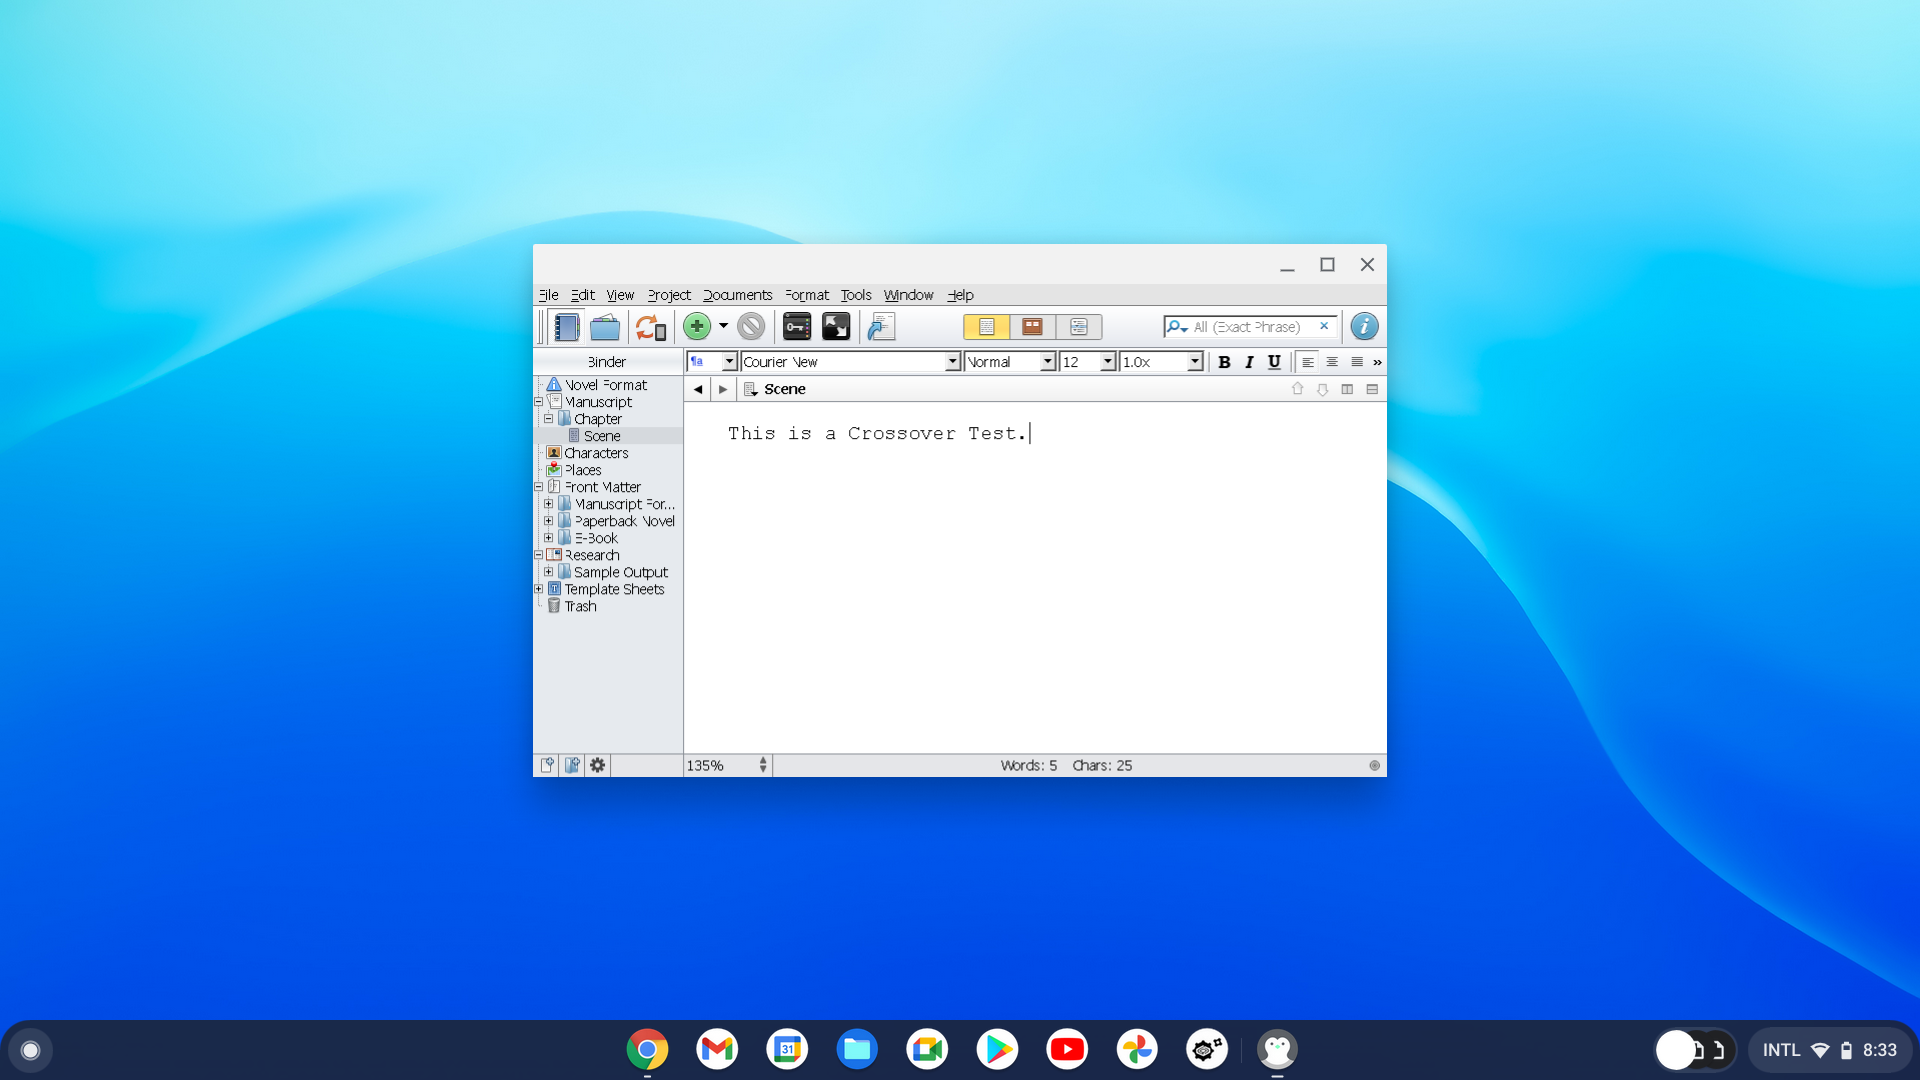Open the Courier New font dropdown
1920x1080 pixels.
pyautogui.click(x=951, y=362)
